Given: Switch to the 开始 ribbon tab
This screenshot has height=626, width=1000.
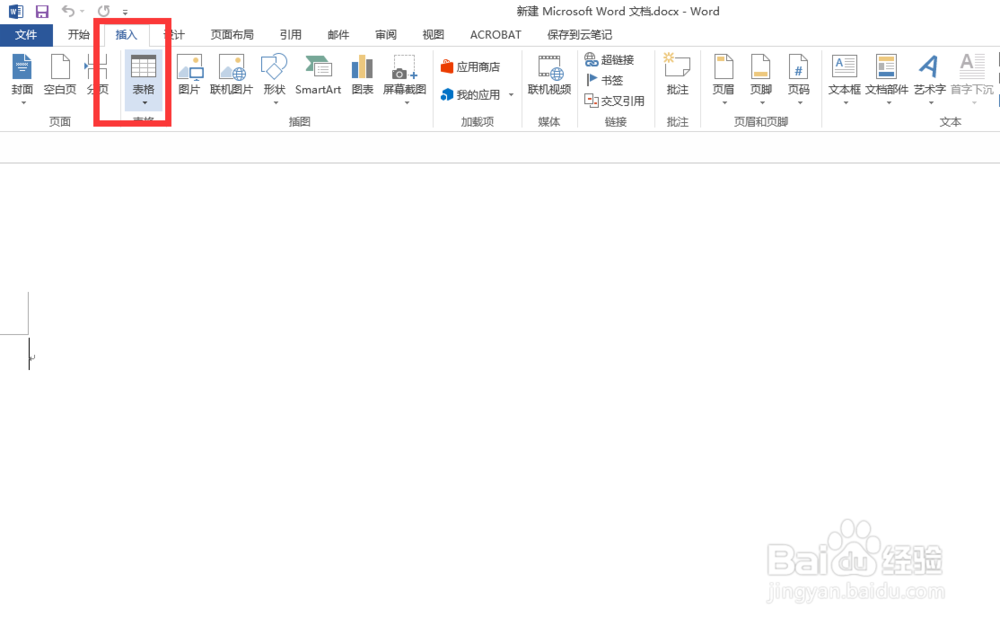Looking at the screenshot, I should coord(80,34).
